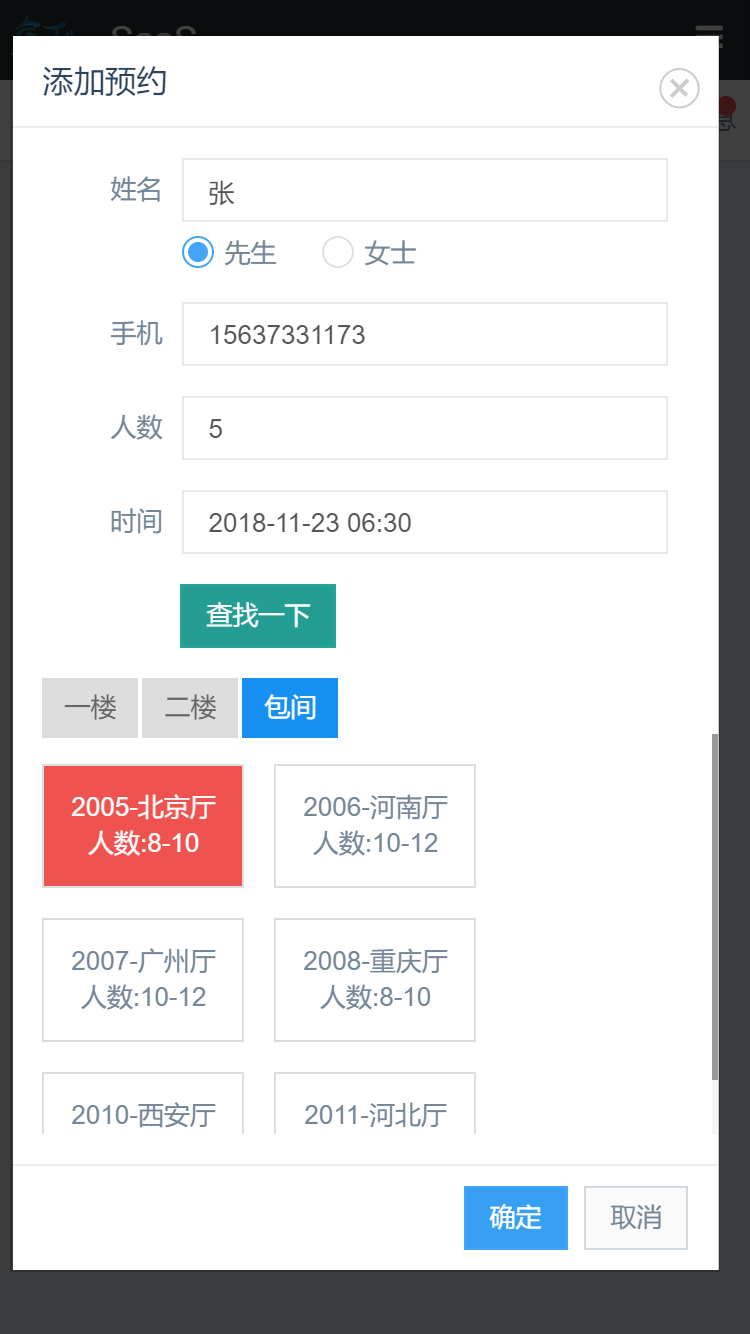The height and width of the screenshot is (1334, 750).
Task: Click the 手机 phone number field
Action: pos(424,334)
